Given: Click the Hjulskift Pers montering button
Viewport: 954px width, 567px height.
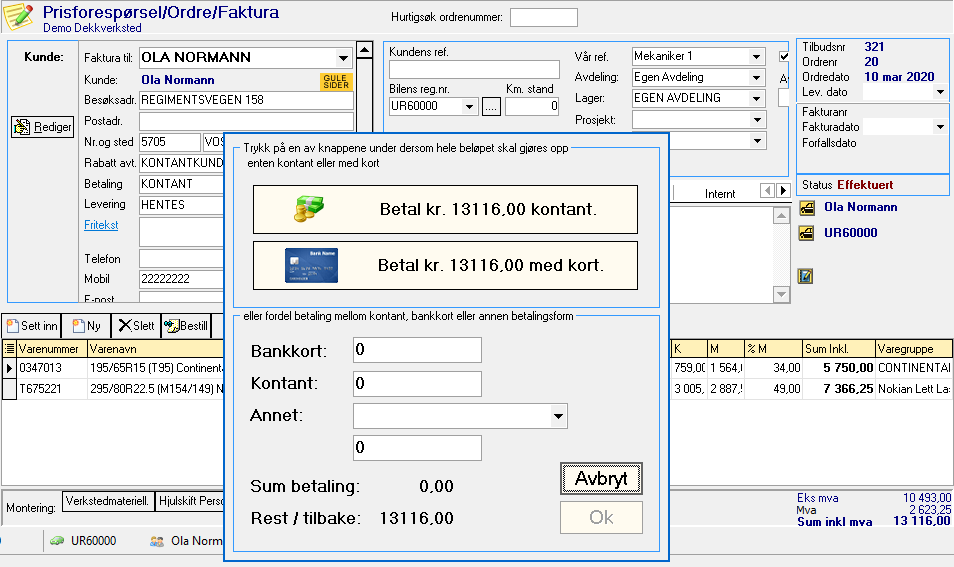Looking at the screenshot, I should (x=190, y=501).
